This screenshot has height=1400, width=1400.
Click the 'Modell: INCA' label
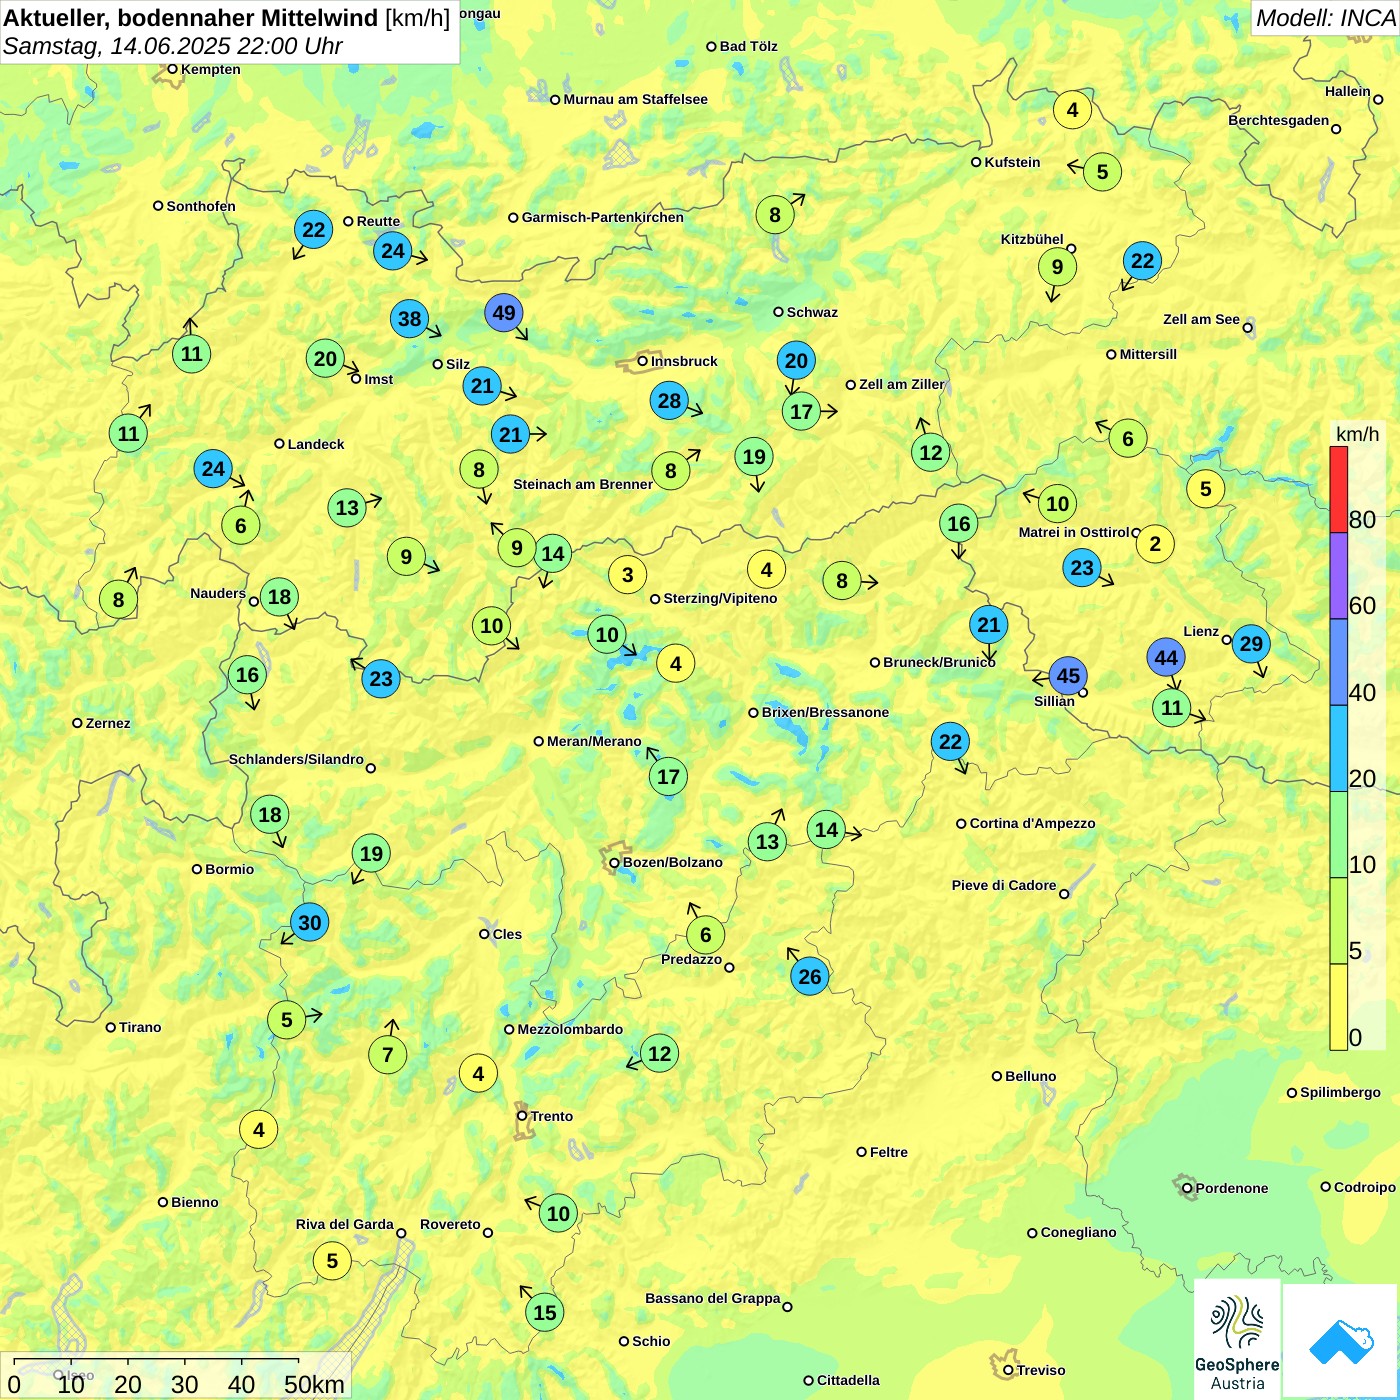pyautogui.click(x=1325, y=18)
